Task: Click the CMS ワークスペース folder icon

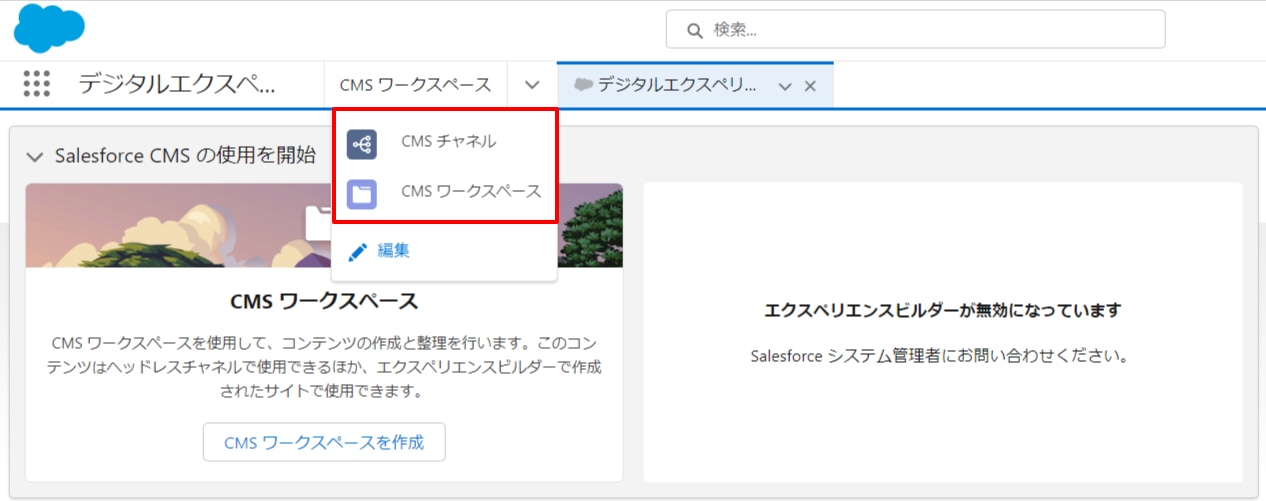Action: 362,193
